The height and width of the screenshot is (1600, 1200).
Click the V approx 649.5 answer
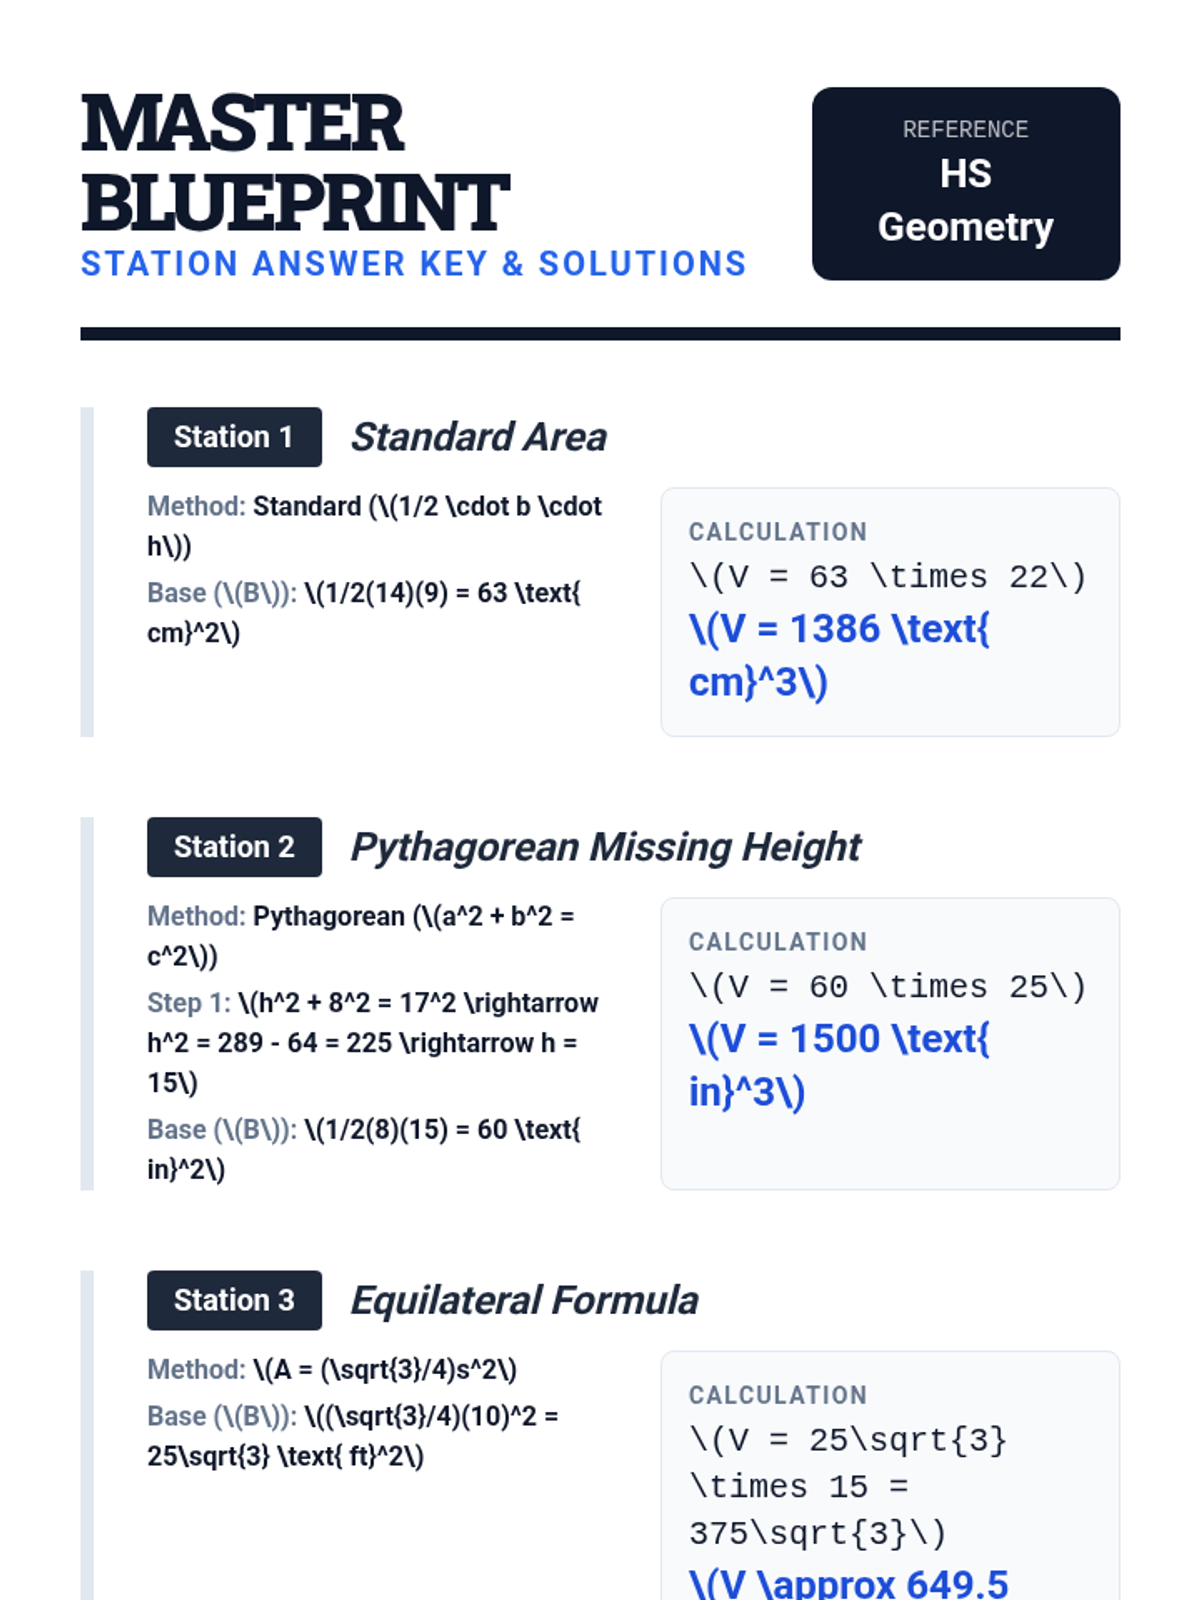click(x=849, y=1583)
